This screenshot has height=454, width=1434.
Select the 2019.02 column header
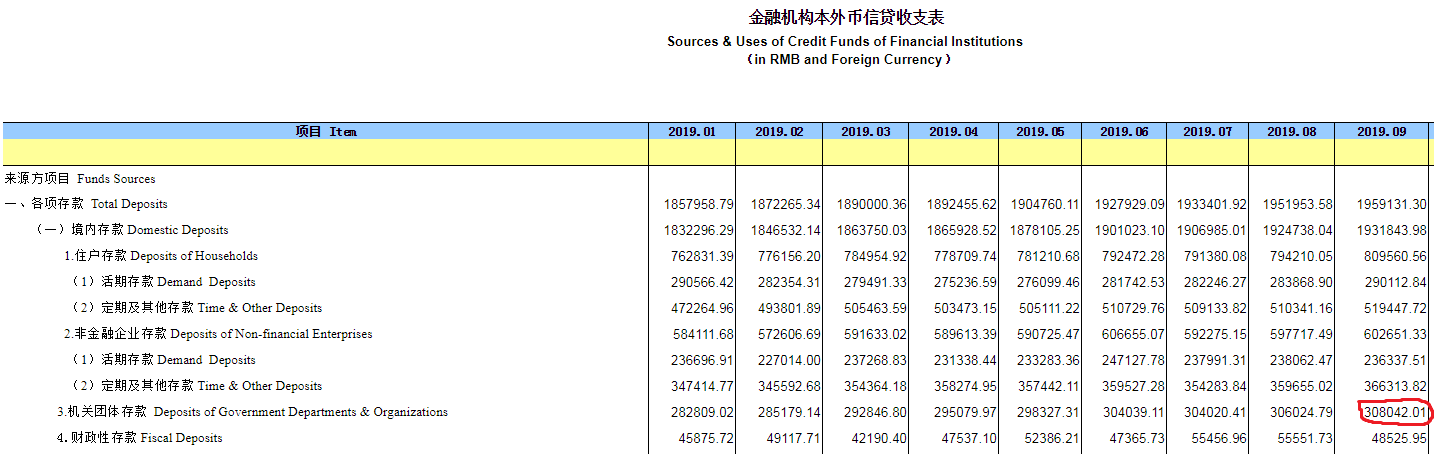click(x=779, y=131)
